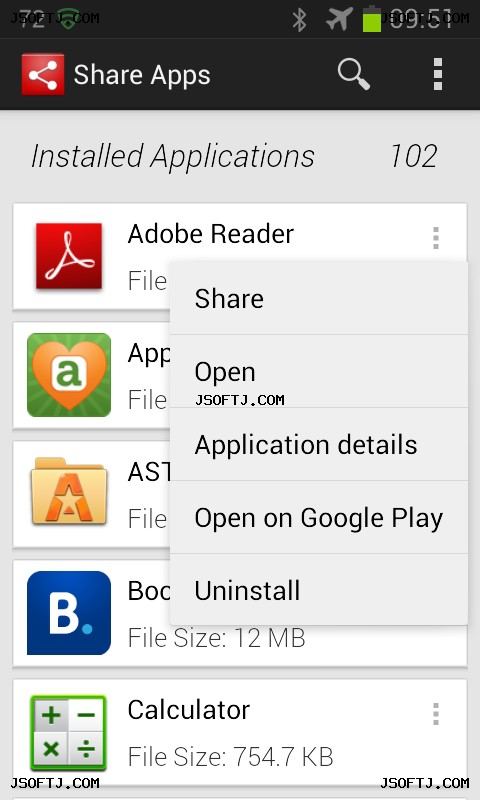Tap 'File Size: 12 MB' text
The width and height of the screenshot is (480, 800).
(x=217, y=638)
